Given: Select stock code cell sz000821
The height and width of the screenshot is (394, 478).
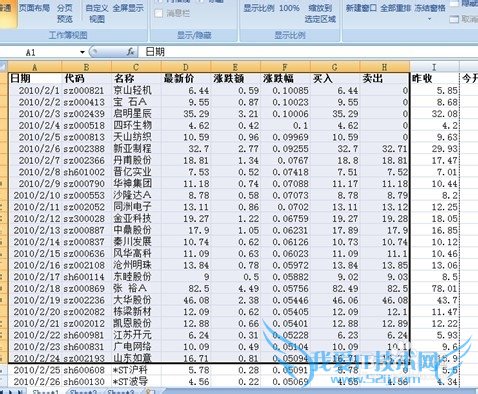Looking at the screenshot, I should 86,90.
